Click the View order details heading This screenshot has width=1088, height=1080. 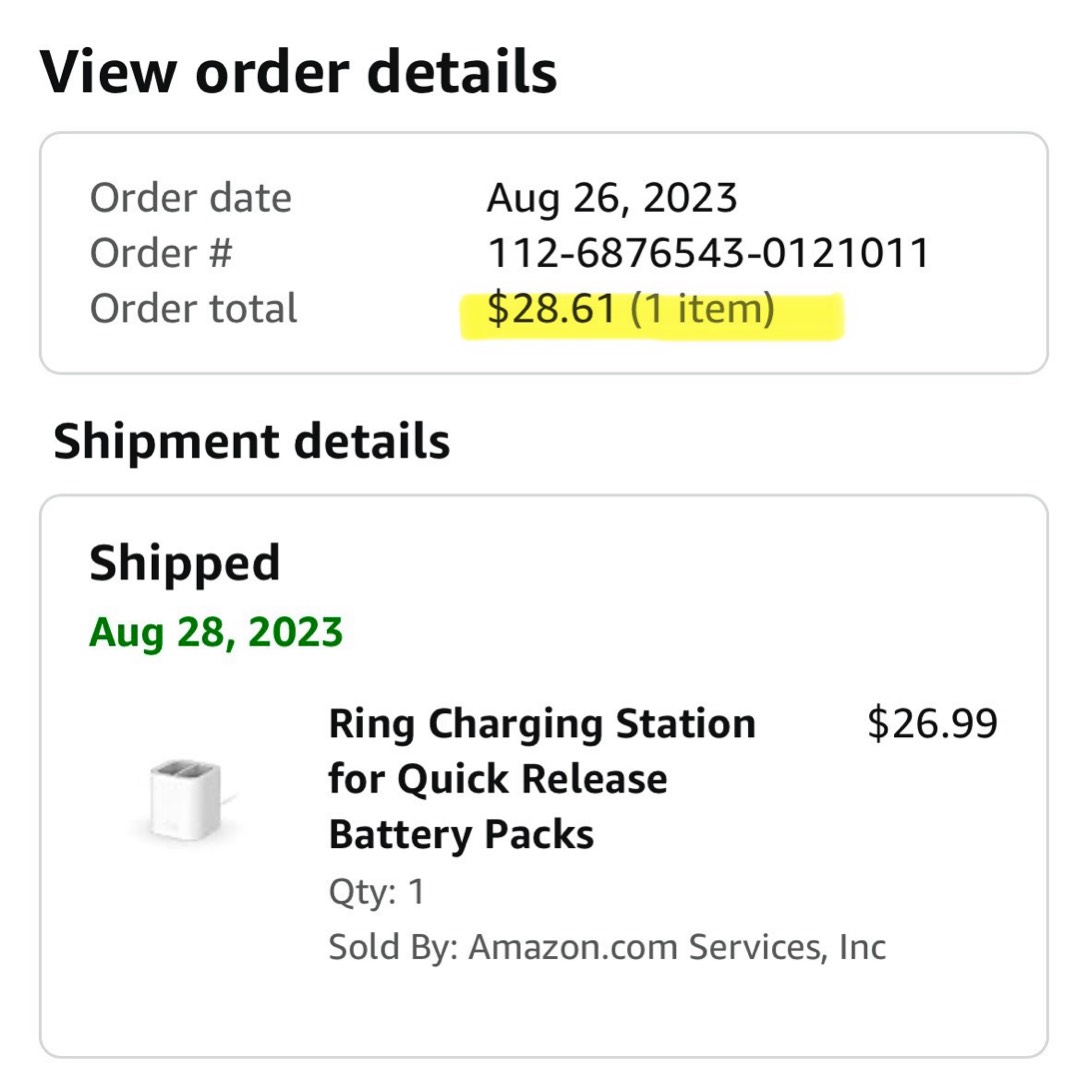click(298, 71)
